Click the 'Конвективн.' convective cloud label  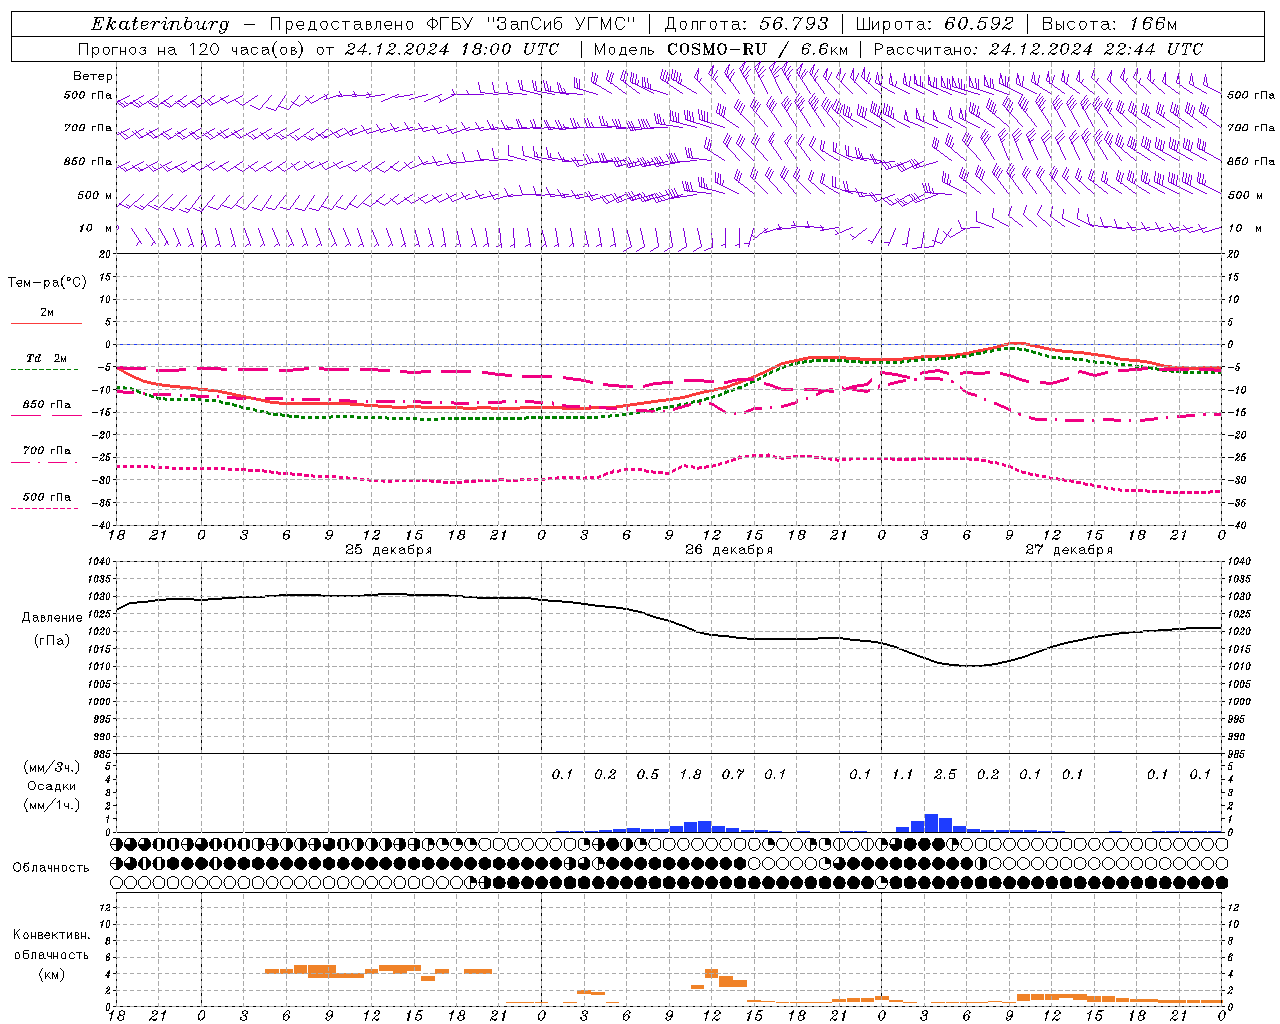(52, 936)
